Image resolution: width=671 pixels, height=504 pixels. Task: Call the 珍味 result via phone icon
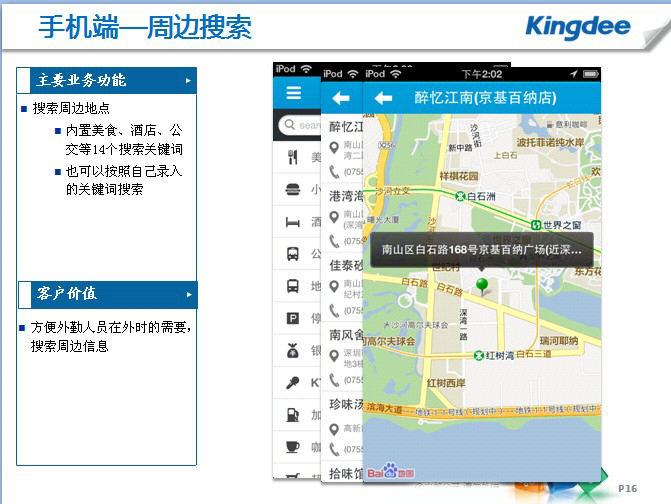point(334,449)
